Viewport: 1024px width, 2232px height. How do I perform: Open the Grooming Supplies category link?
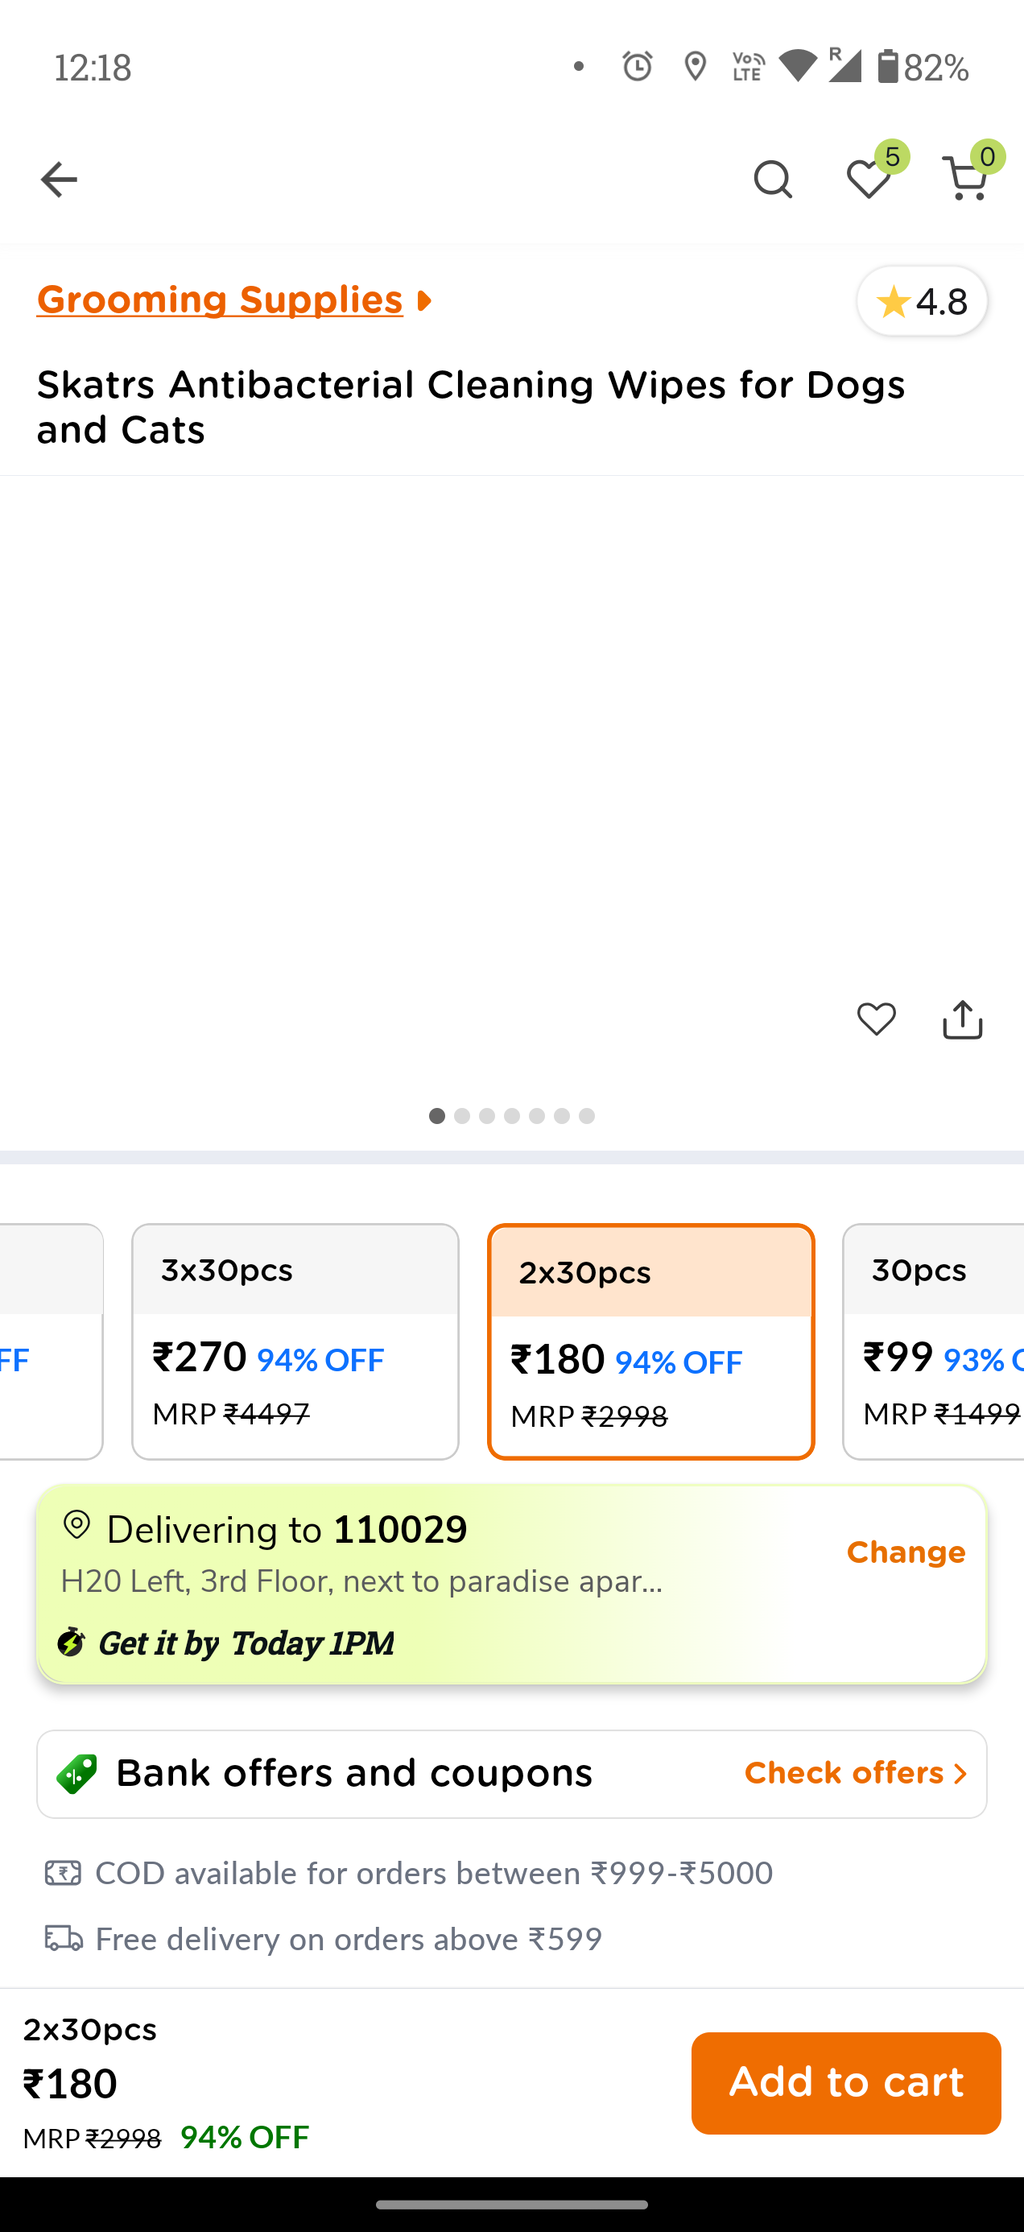click(x=220, y=299)
